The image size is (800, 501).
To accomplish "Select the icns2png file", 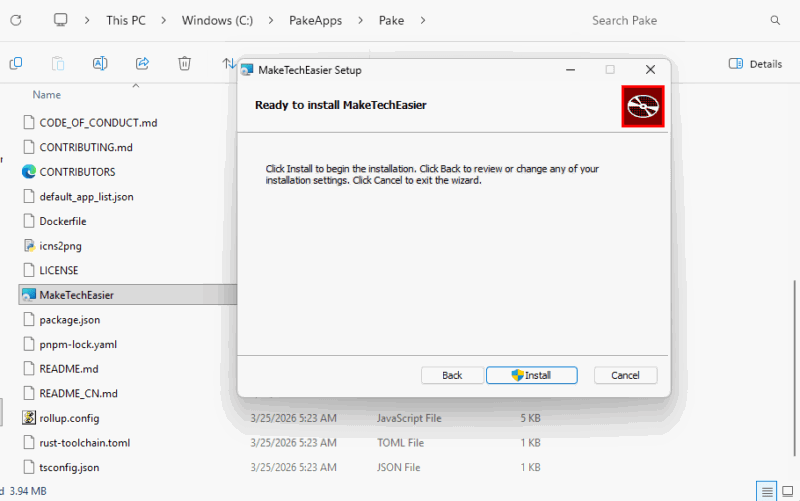I will click(x=61, y=246).
